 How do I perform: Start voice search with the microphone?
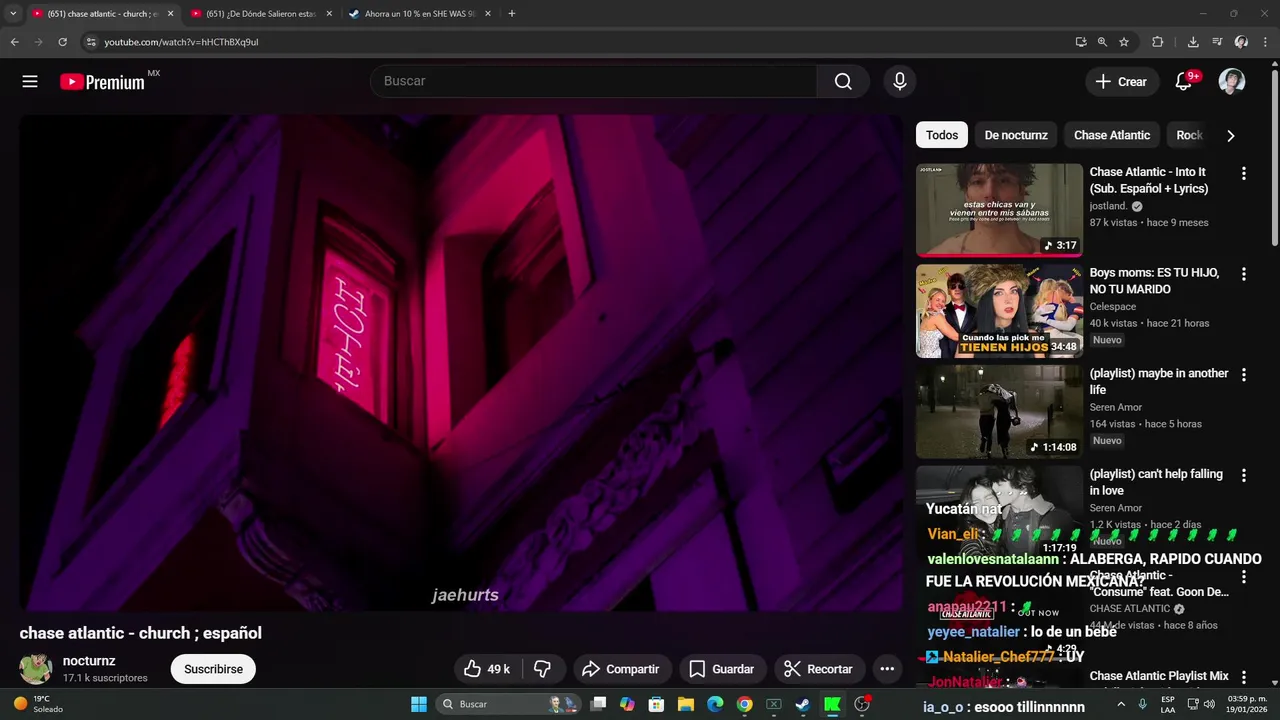[900, 81]
